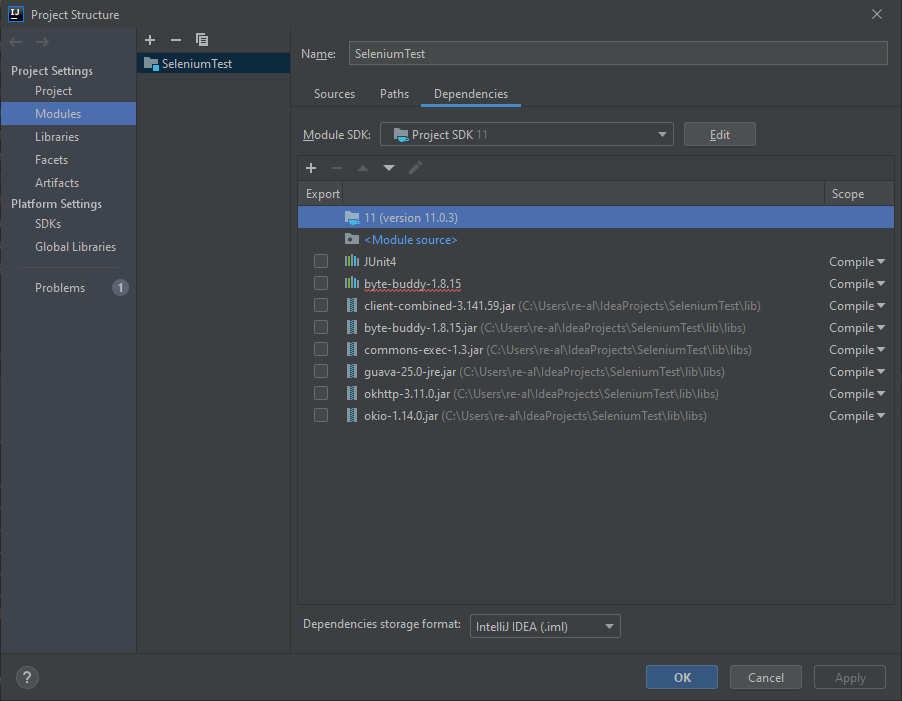Check export box for guava-25.0-jre.jar

tap(321, 371)
